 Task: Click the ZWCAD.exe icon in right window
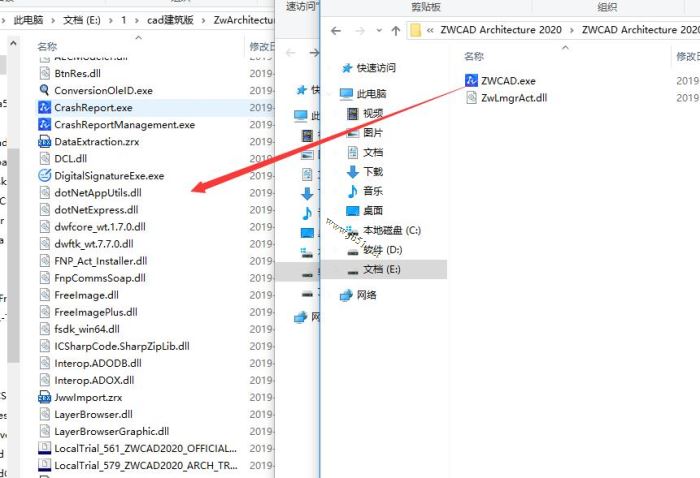point(471,81)
